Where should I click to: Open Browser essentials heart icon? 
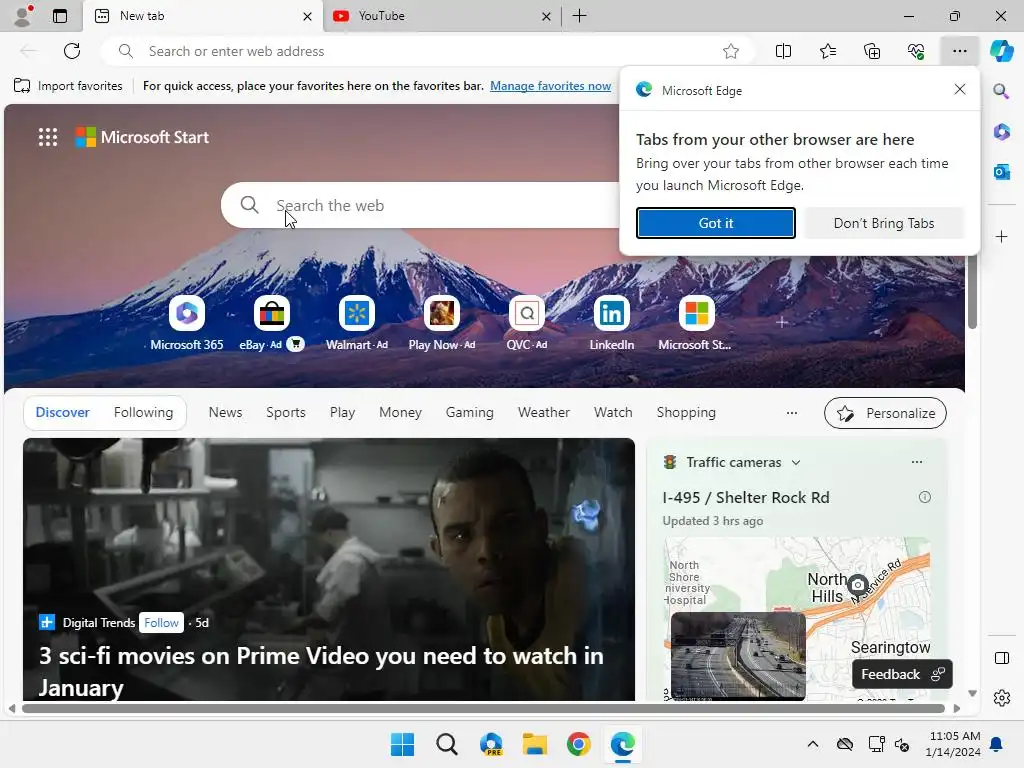[916, 51]
